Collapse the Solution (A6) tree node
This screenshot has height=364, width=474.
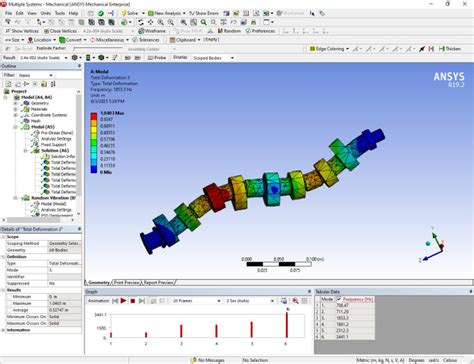click(x=25, y=151)
